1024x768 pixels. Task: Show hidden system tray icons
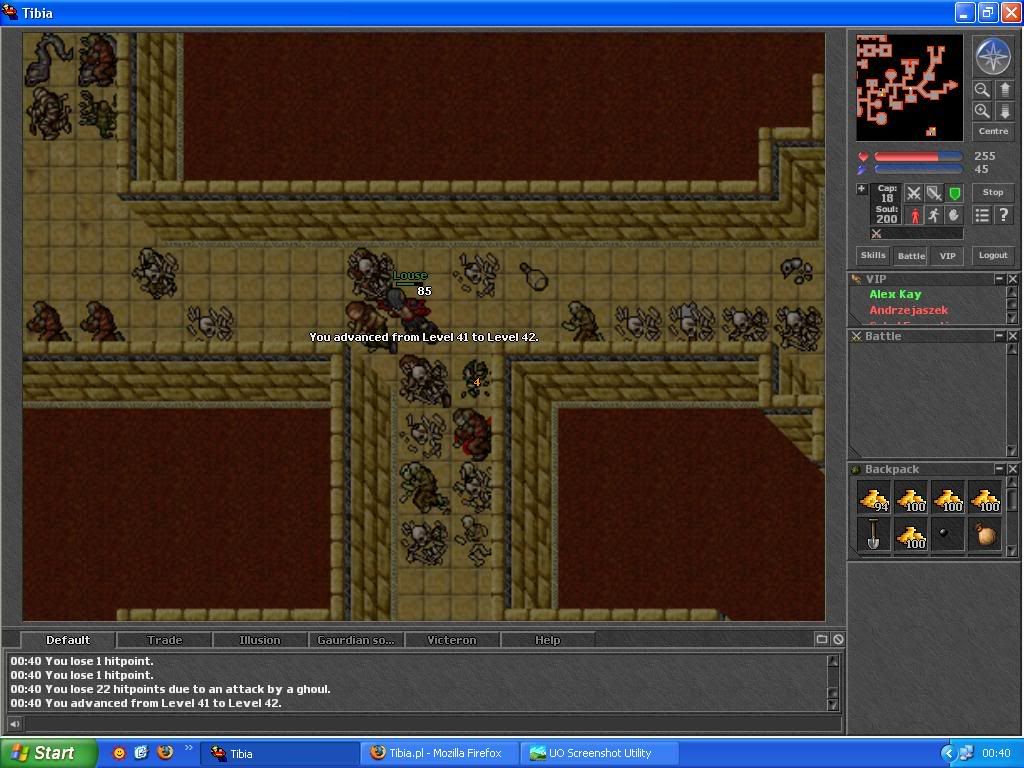pyautogui.click(x=948, y=753)
